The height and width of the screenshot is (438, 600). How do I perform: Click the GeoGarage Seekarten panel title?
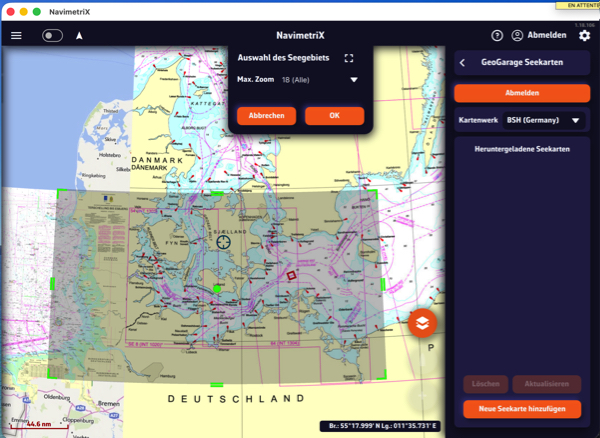(522, 62)
